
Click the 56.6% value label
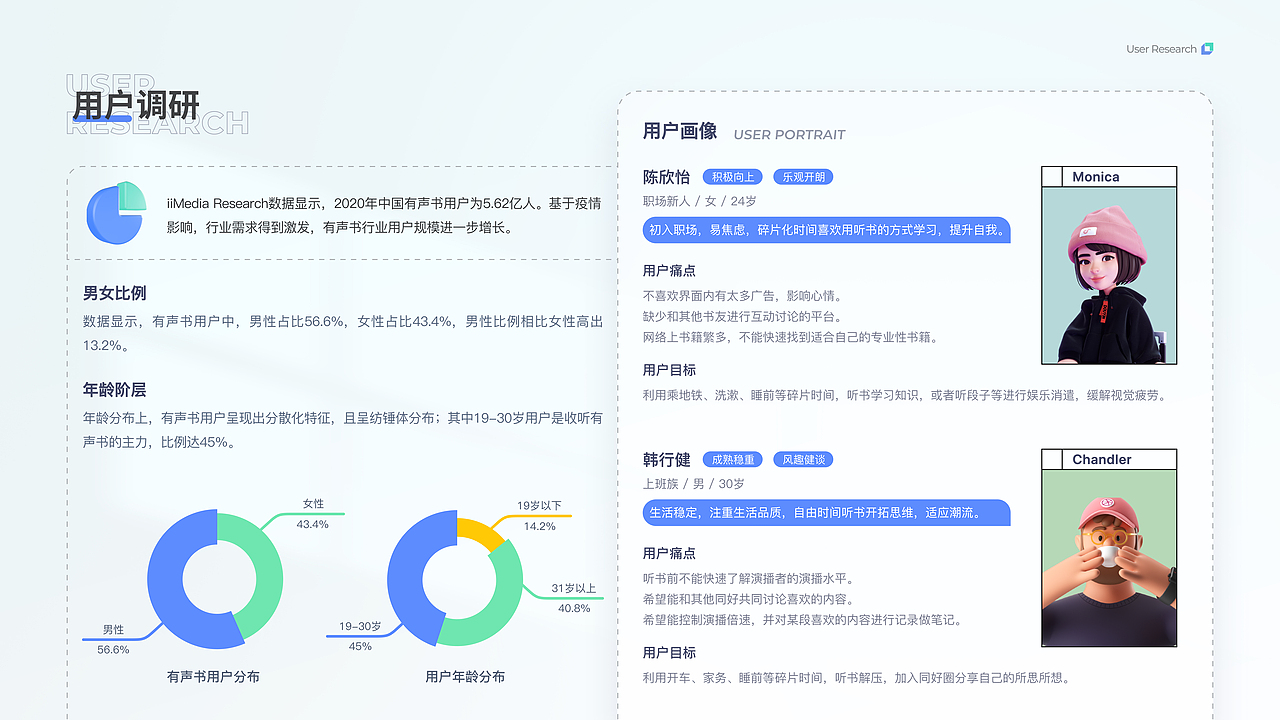[x=113, y=650]
